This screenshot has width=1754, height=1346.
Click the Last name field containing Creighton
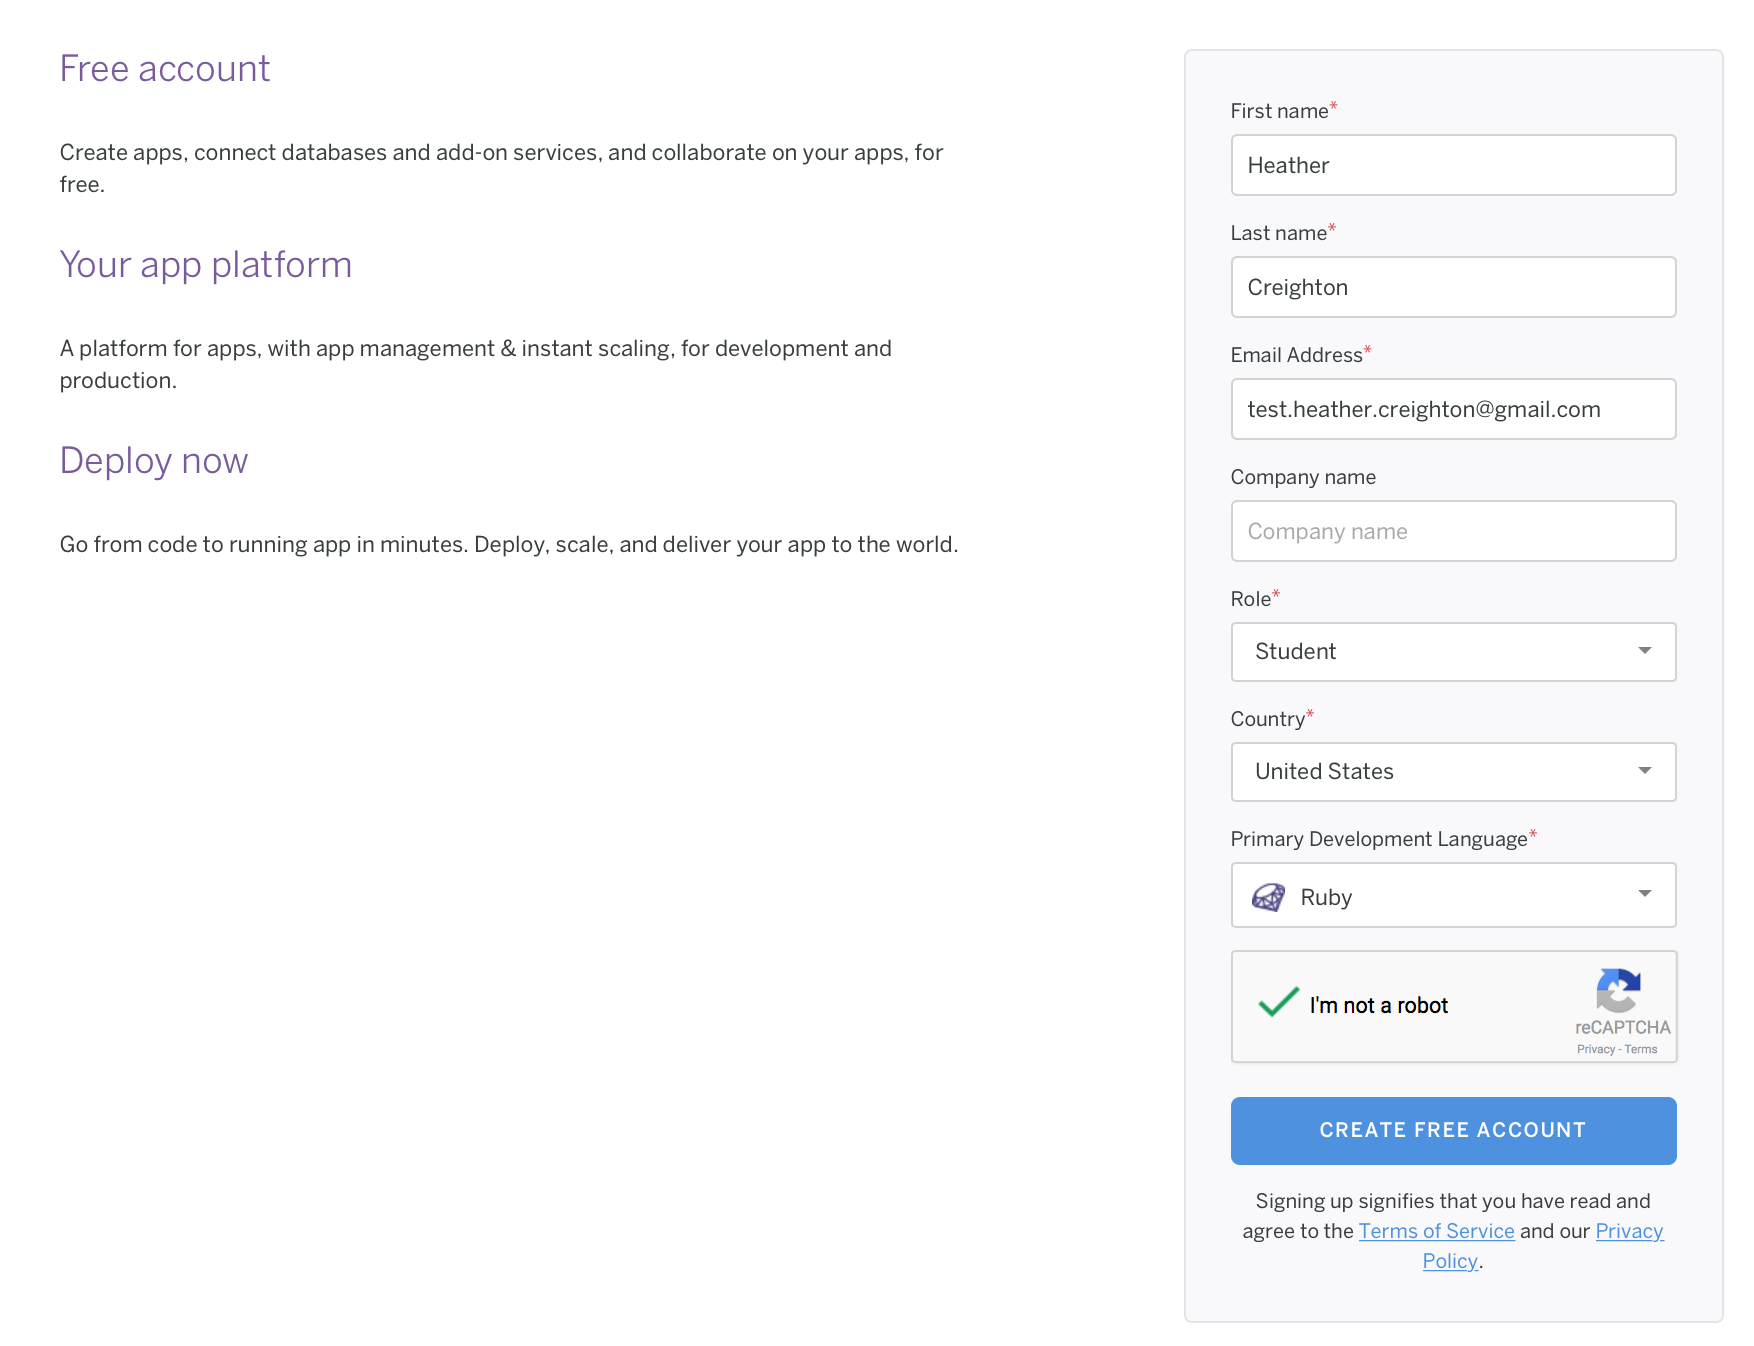coord(1453,287)
